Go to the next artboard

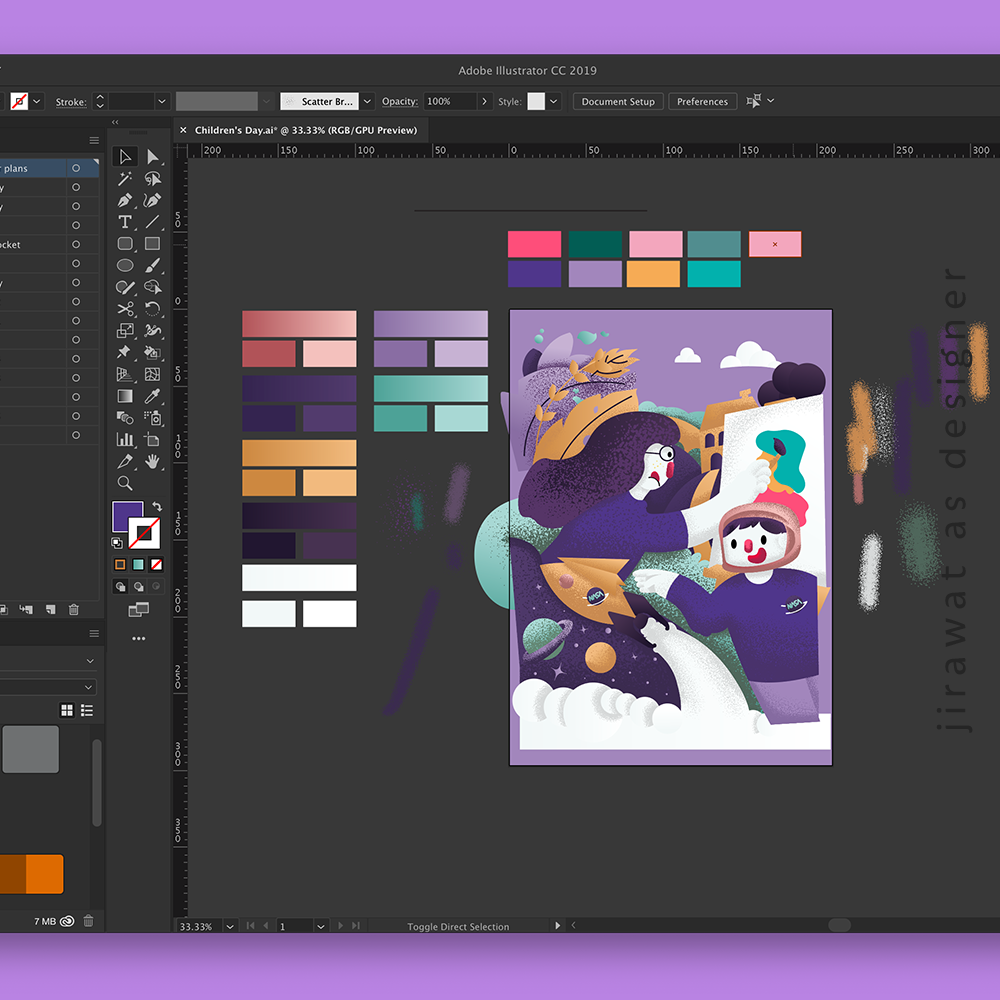(341, 925)
